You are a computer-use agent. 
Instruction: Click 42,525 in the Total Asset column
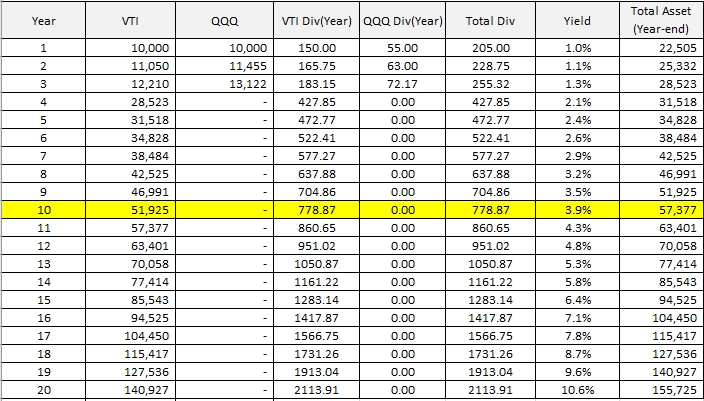[x=661, y=156]
